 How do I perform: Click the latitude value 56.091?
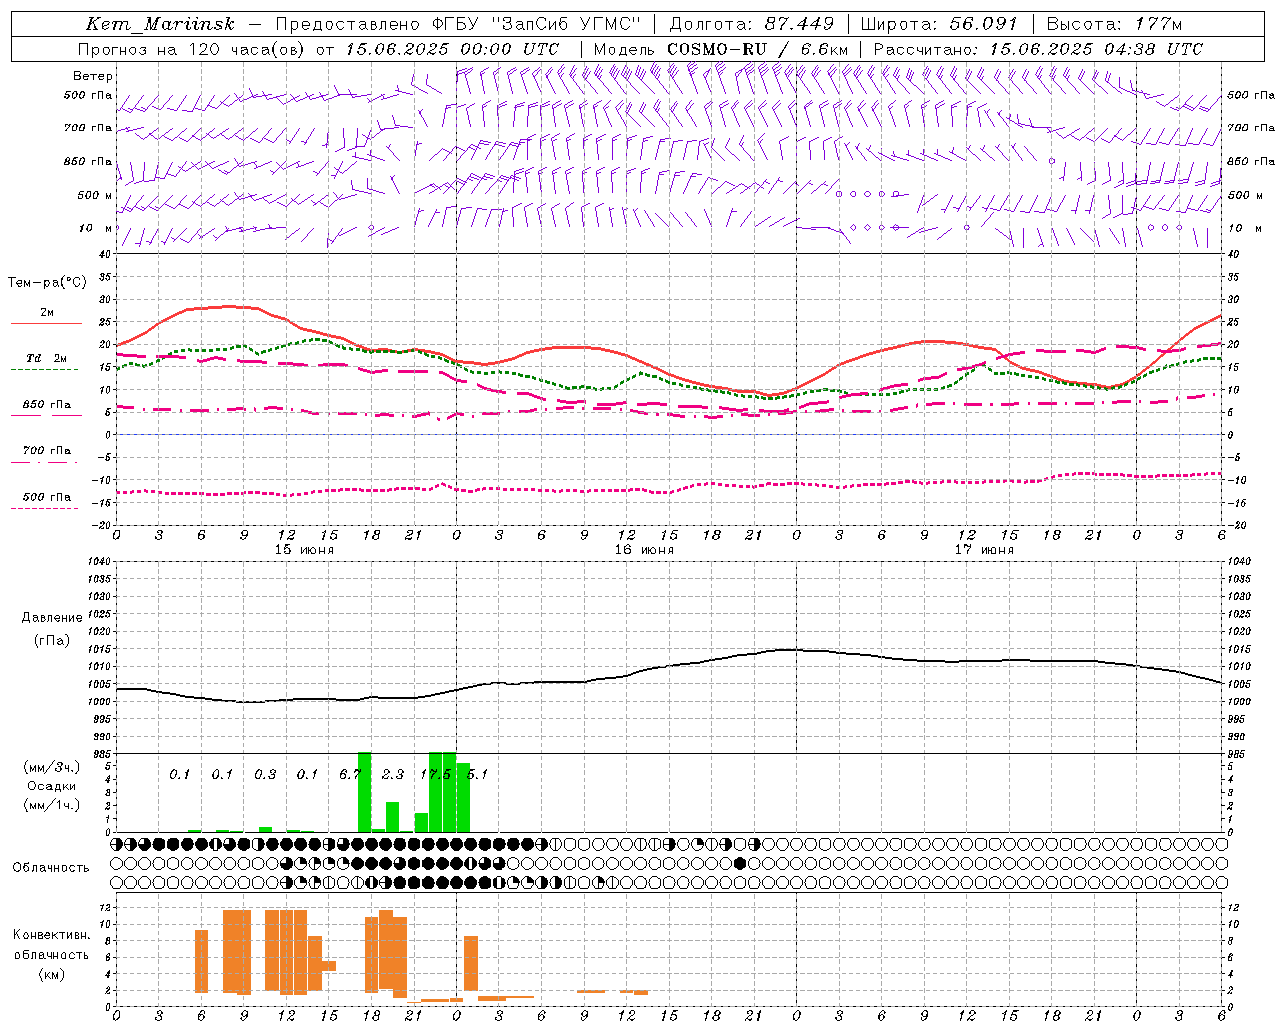click(x=983, y=24)
